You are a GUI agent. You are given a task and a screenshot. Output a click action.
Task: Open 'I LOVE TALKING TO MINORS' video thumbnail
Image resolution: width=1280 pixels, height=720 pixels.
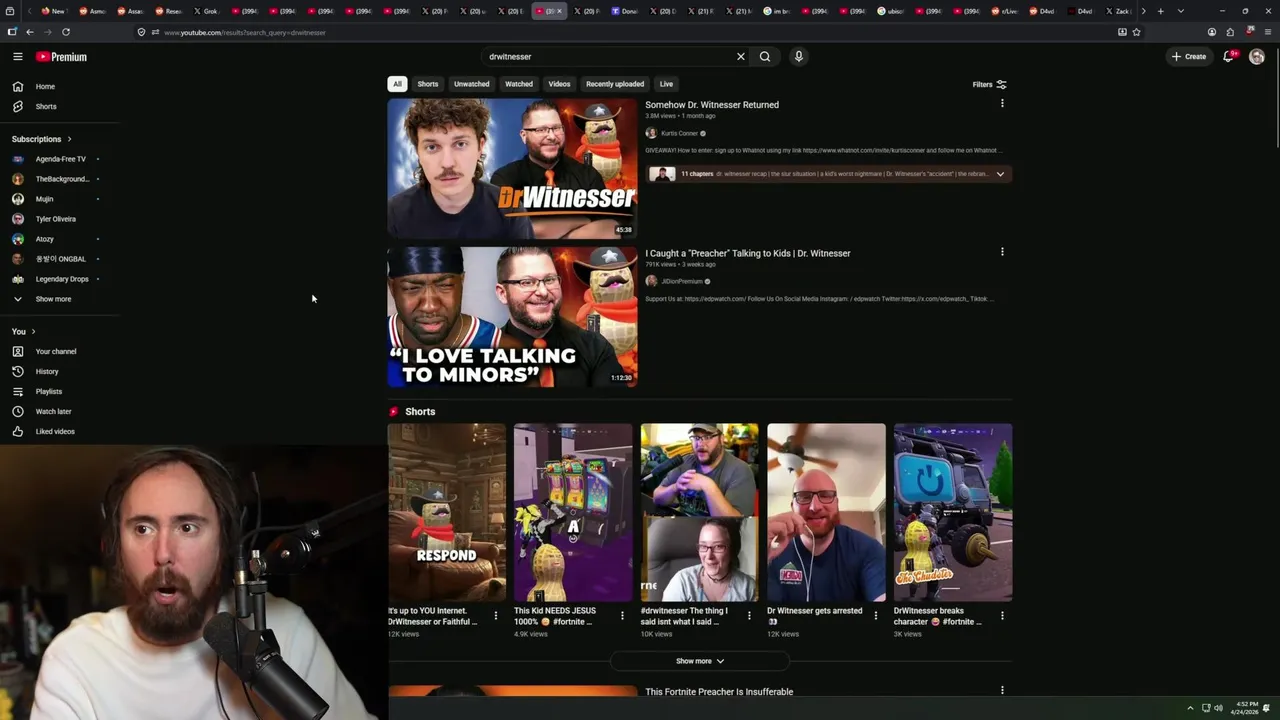click(x=512, y=317)
